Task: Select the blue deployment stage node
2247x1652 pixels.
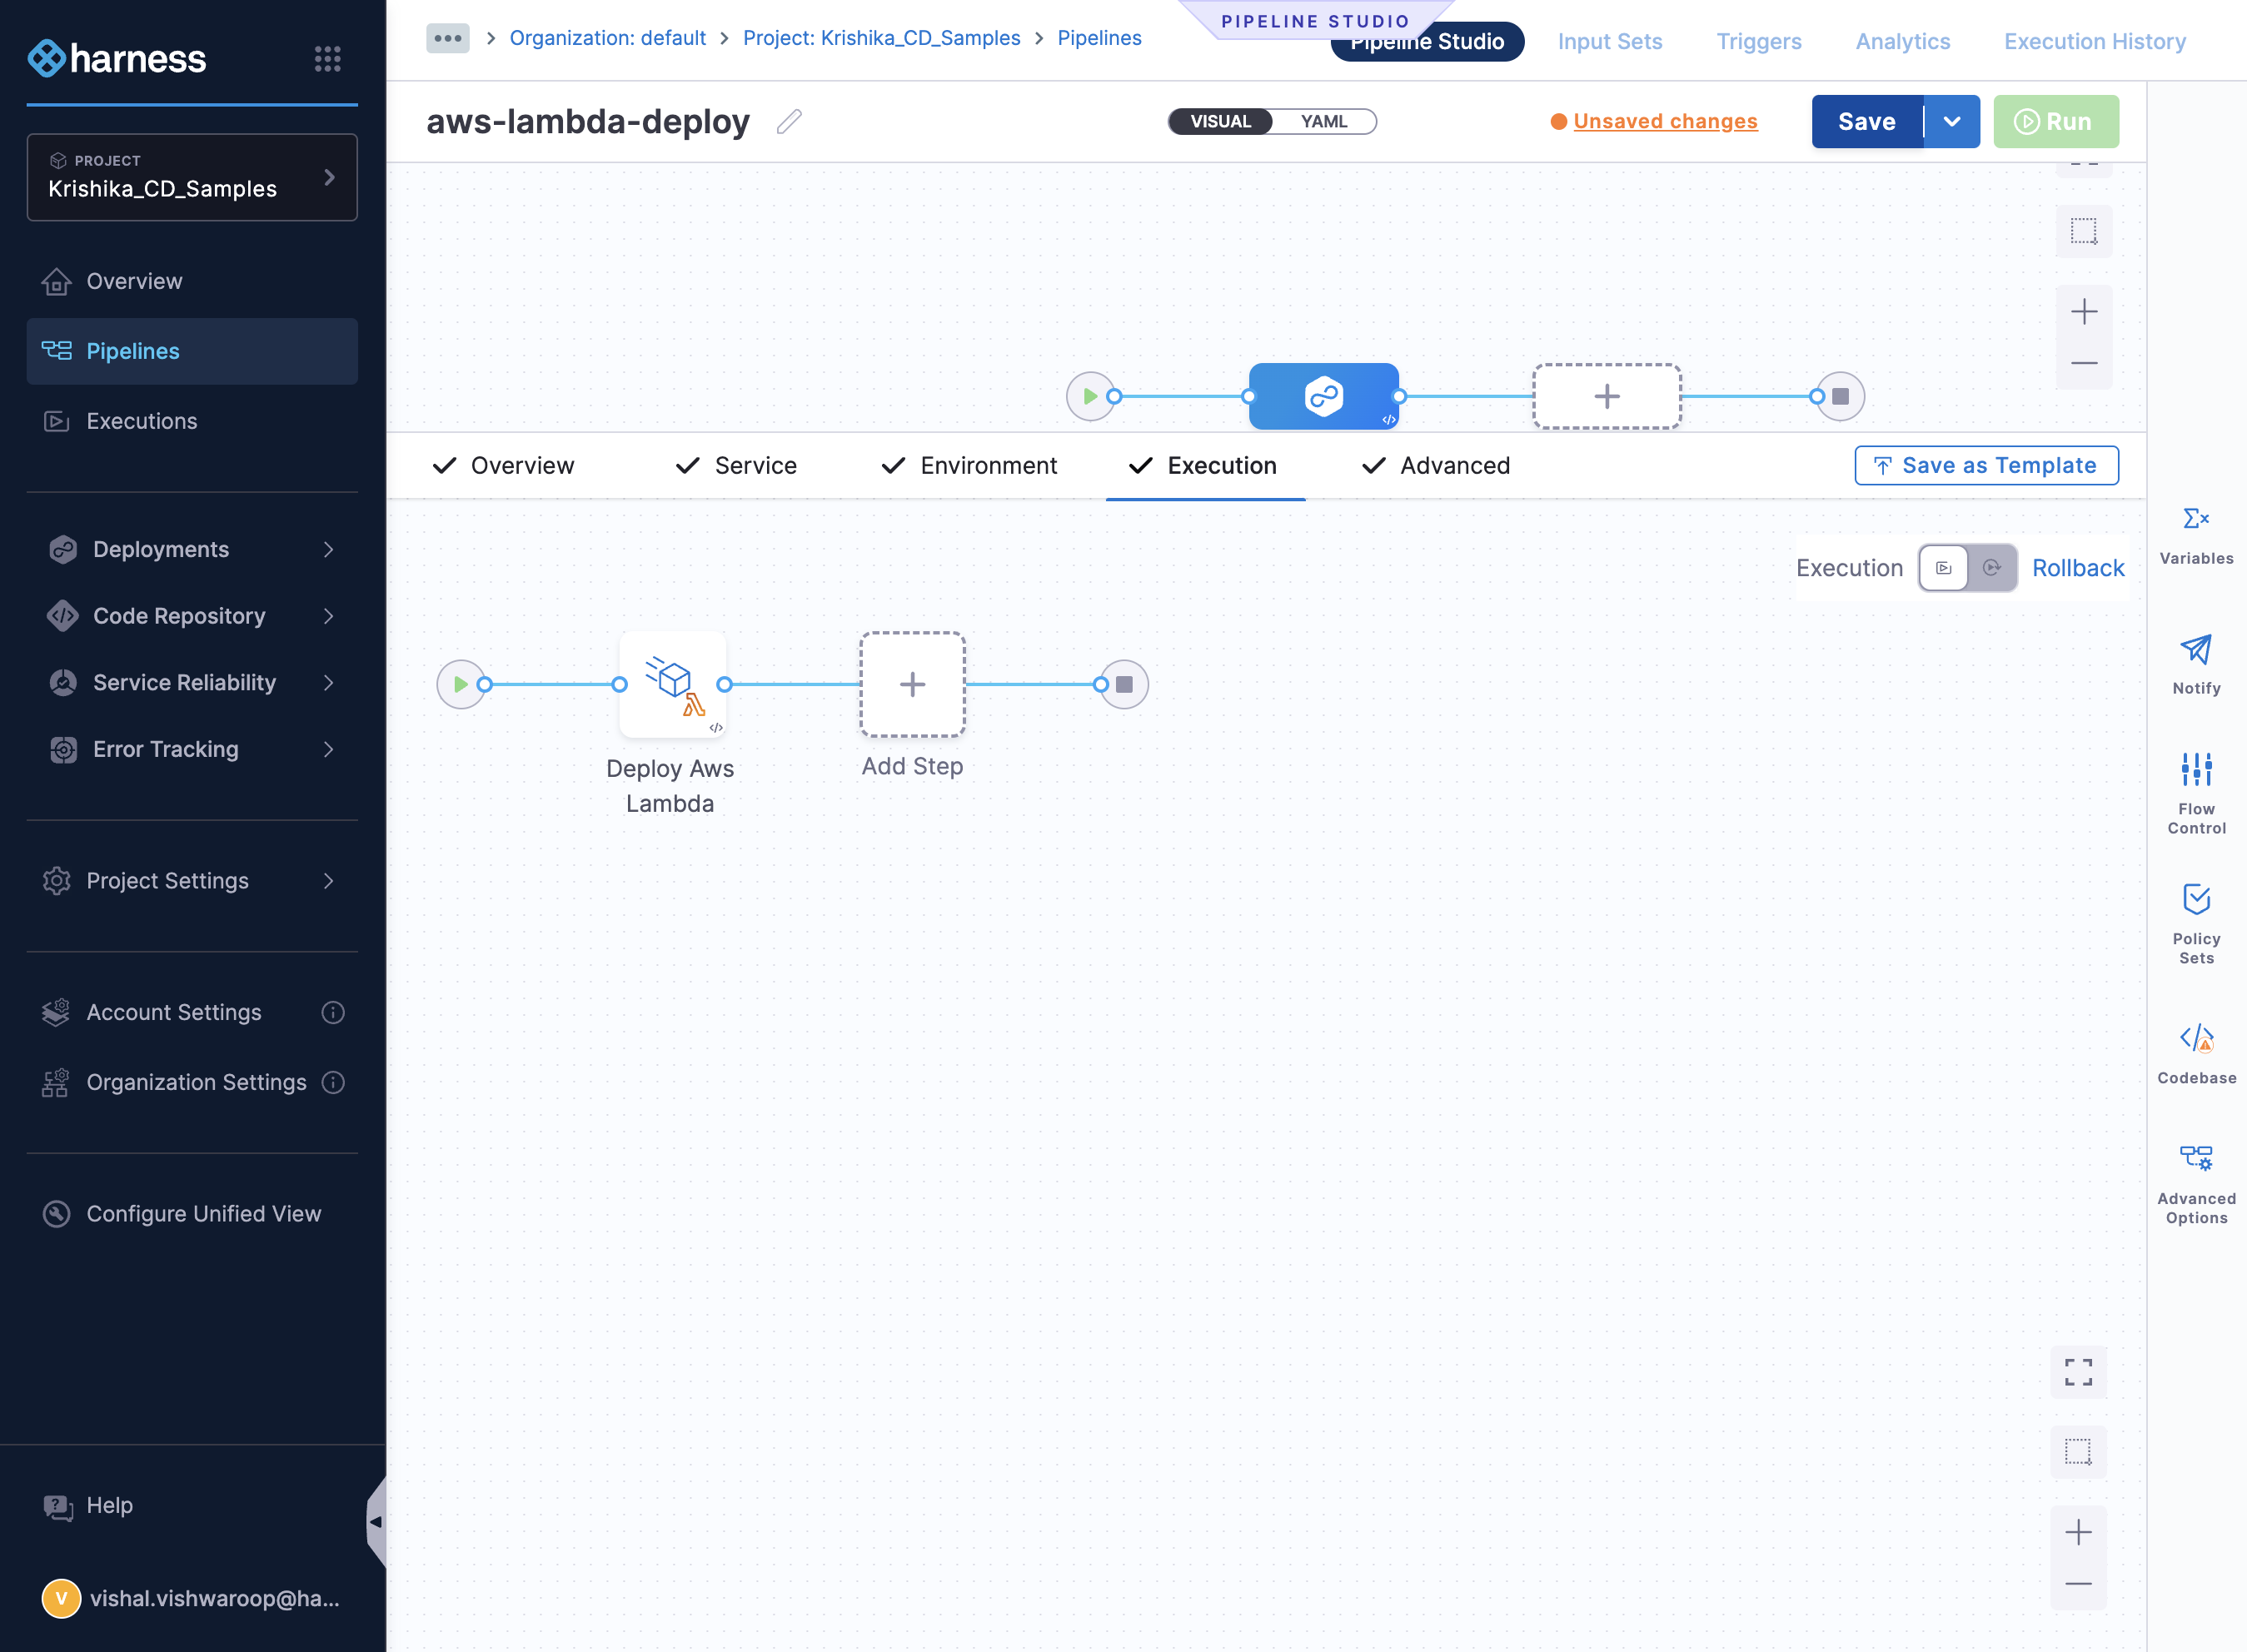Action: coord(1323,396)
